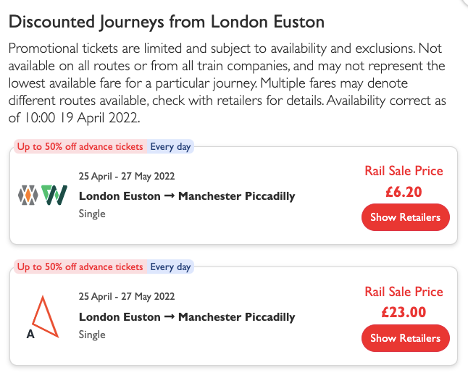Viewport: 468px width, 378px height.
Task: Click the second 'Every day' badge
Action: (x=170, y=267)
